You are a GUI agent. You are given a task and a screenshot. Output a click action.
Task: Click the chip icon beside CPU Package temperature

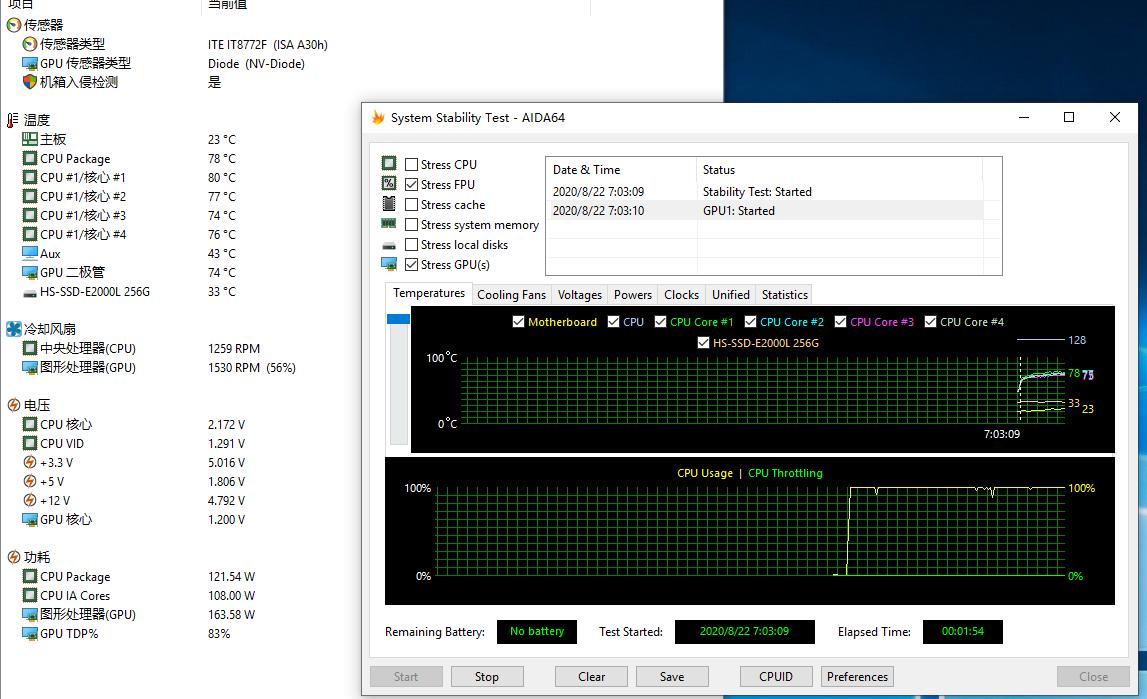[x=29, y=158]
